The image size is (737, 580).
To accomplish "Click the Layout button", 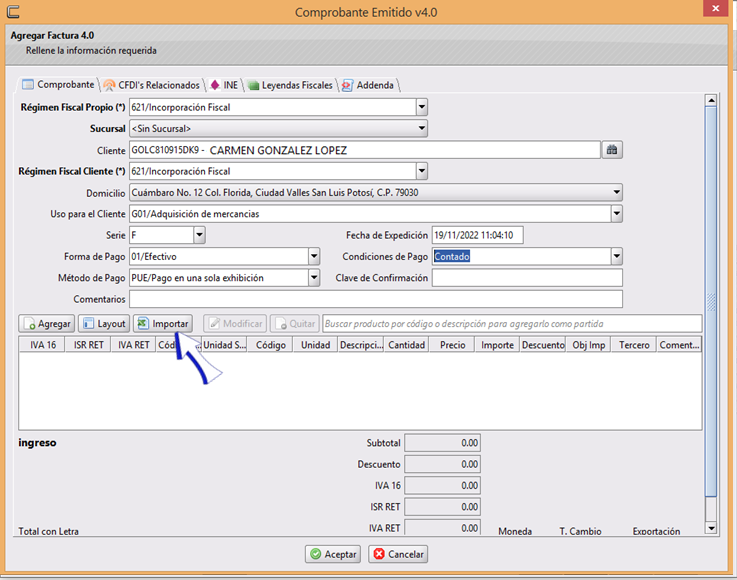I will click(104, 323).
